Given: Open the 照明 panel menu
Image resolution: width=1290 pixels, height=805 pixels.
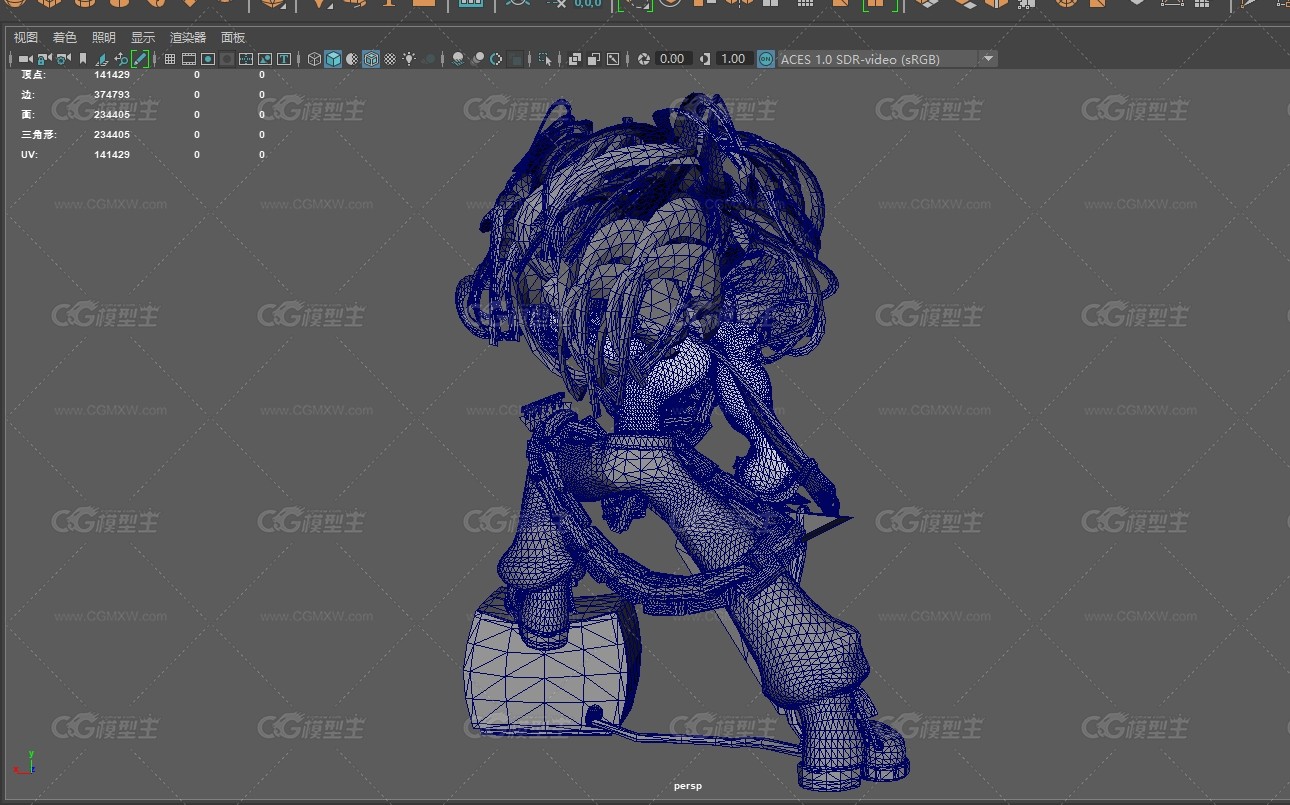Looking at the screenshot, I should click(103, 37).
